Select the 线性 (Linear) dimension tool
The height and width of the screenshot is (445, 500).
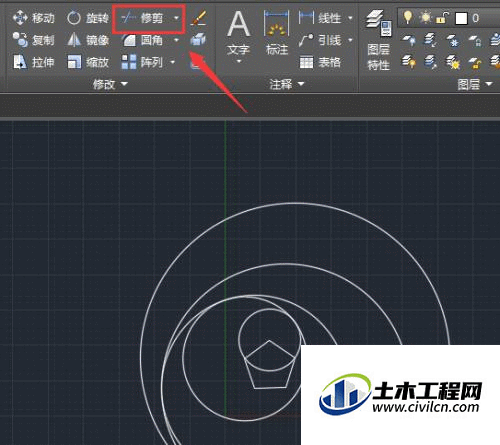[x=320, y=18]
